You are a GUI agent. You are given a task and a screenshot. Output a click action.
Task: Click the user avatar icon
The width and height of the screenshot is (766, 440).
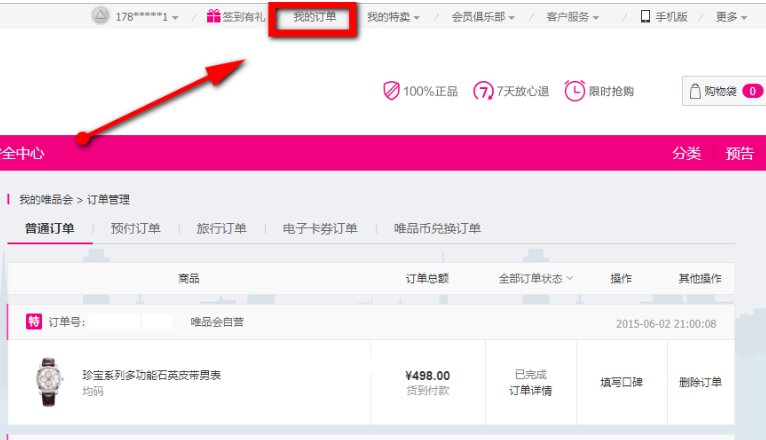tap(101, 16)
